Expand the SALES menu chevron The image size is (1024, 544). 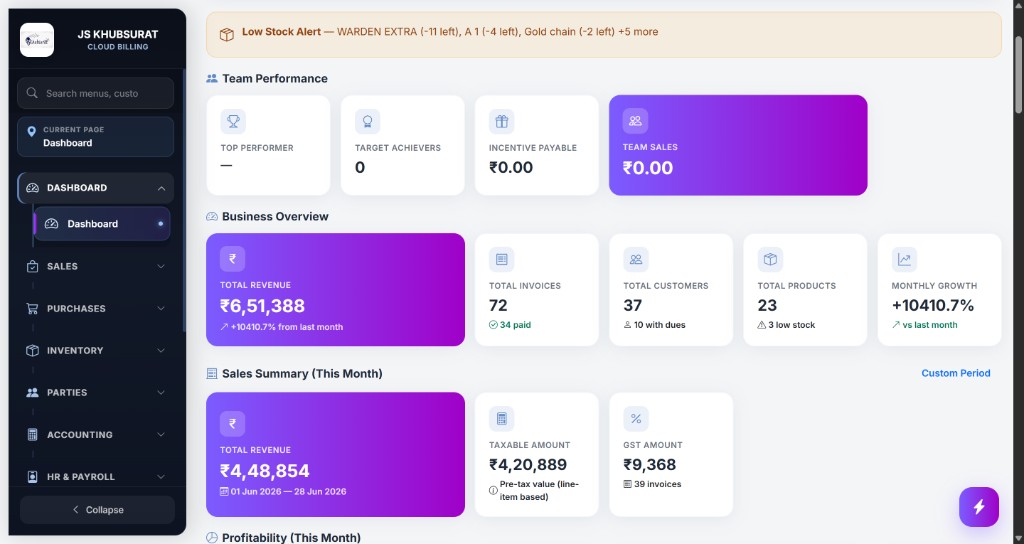tap(161, 266)
